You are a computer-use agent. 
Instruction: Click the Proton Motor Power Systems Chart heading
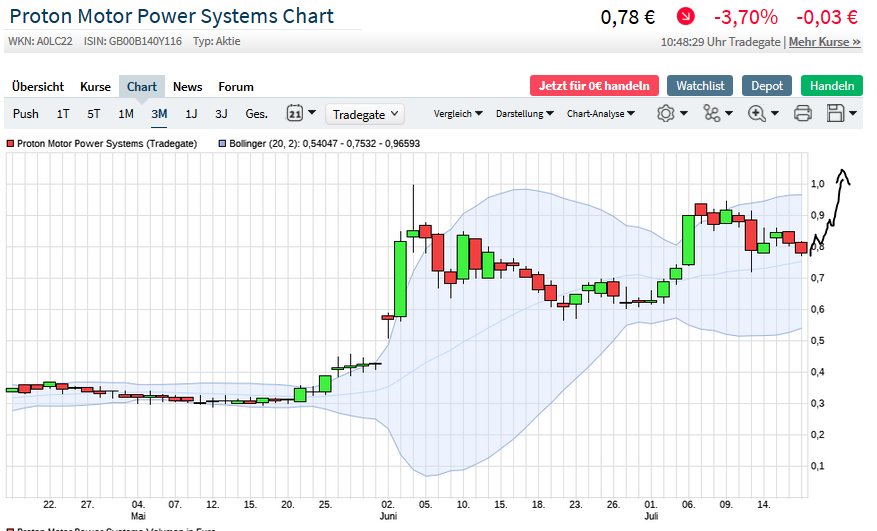[x=172, y=16]
